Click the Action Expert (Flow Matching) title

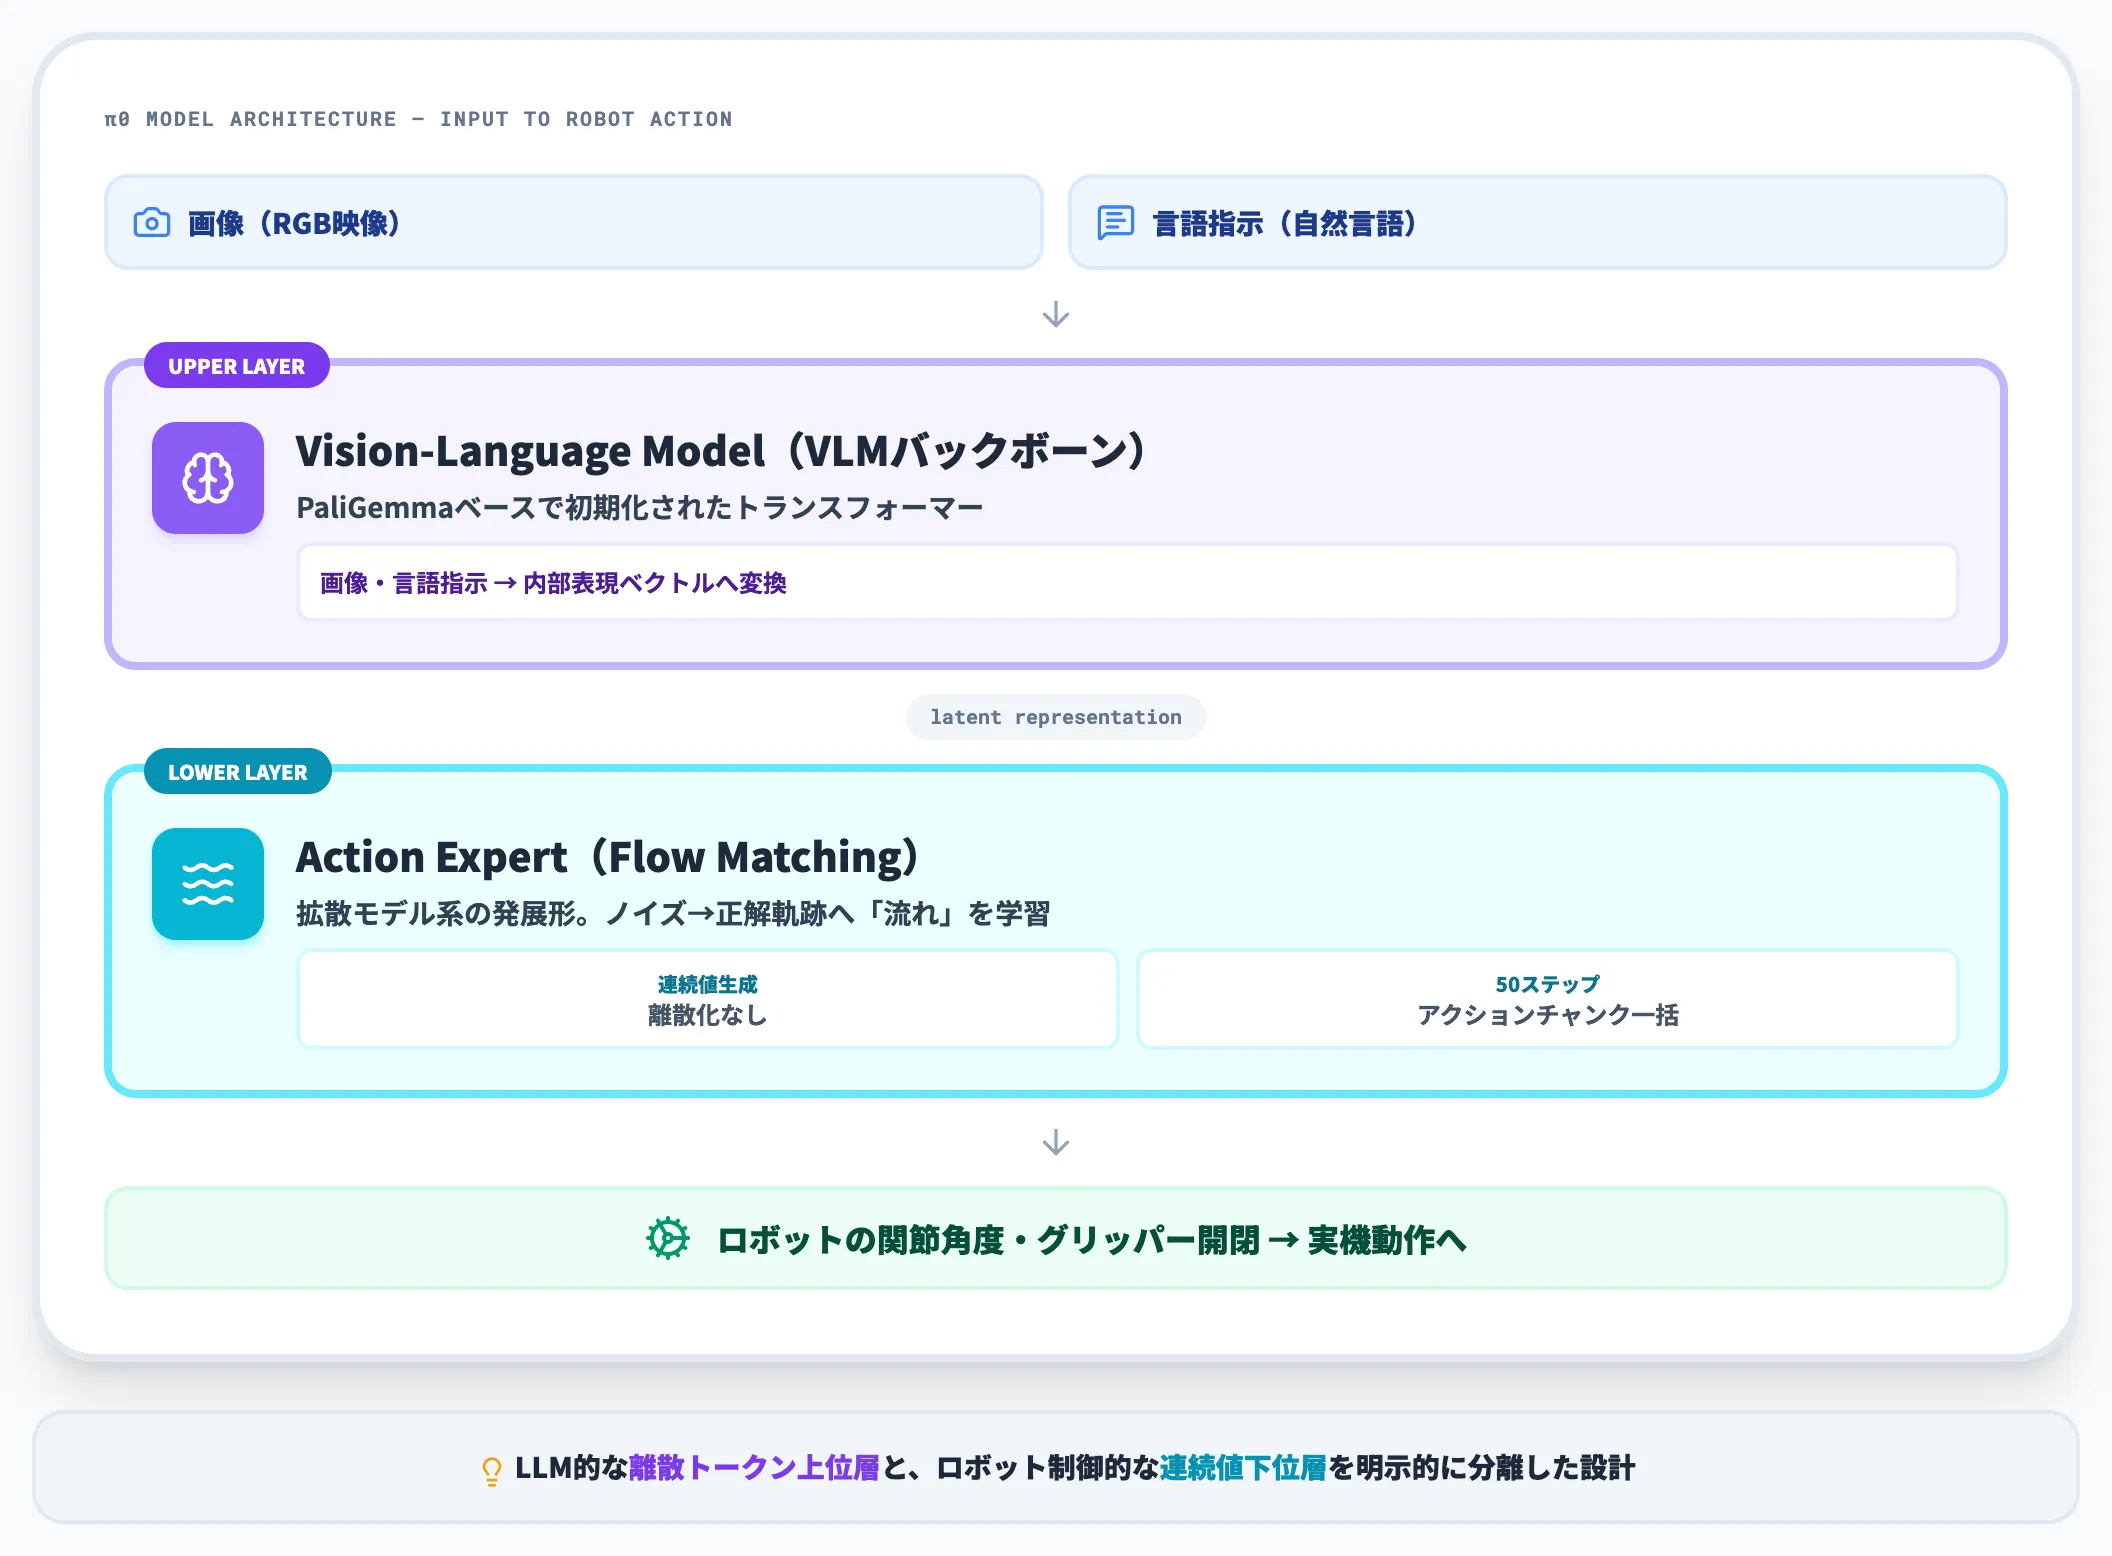(607, 857)
